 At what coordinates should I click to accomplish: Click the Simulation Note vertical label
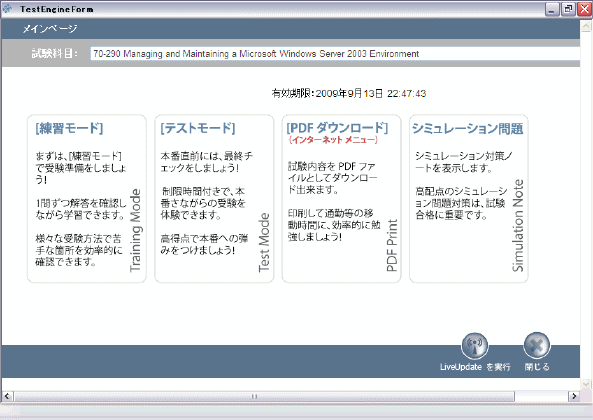(x=518, y=225)
